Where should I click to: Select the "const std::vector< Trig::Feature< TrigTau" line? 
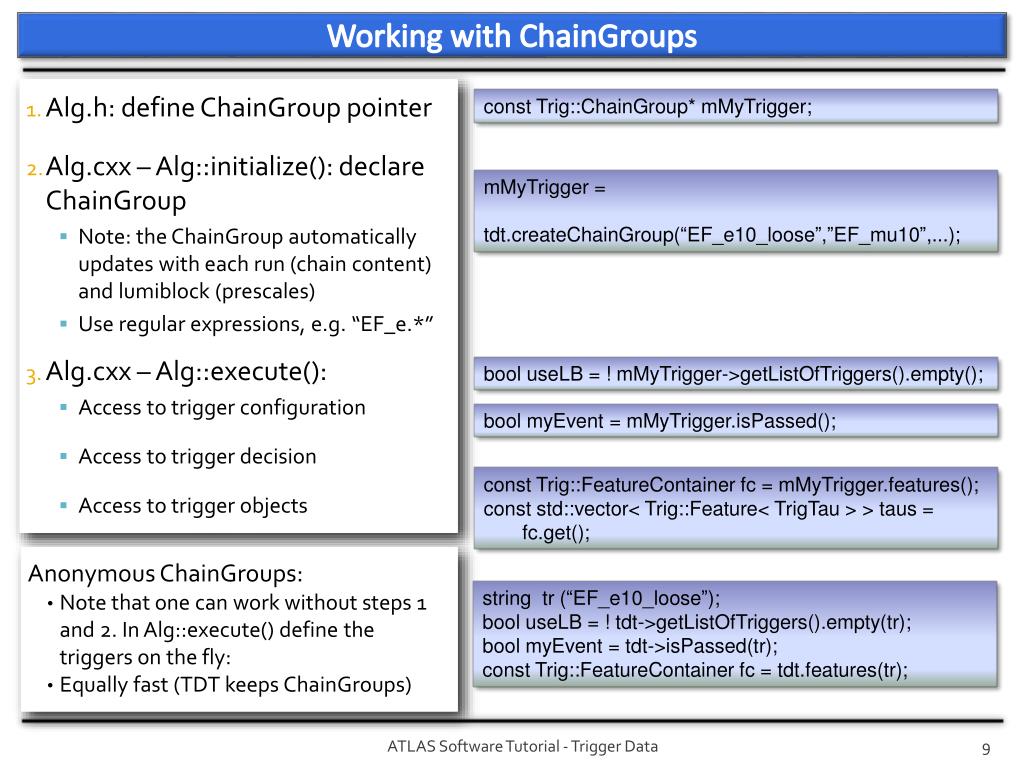709,509
